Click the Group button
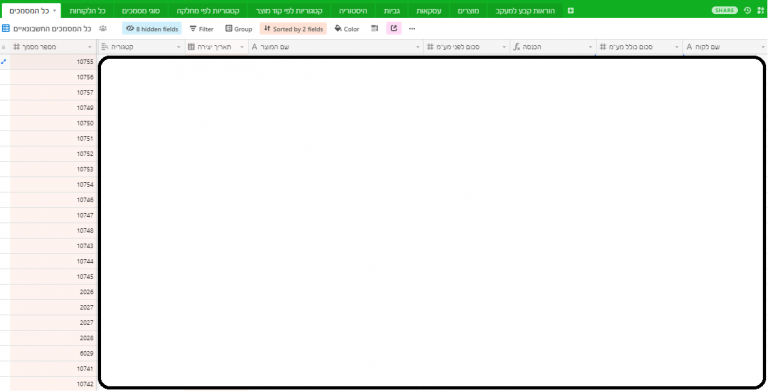This screenshot has height=392, width=768. click(239, 29)
